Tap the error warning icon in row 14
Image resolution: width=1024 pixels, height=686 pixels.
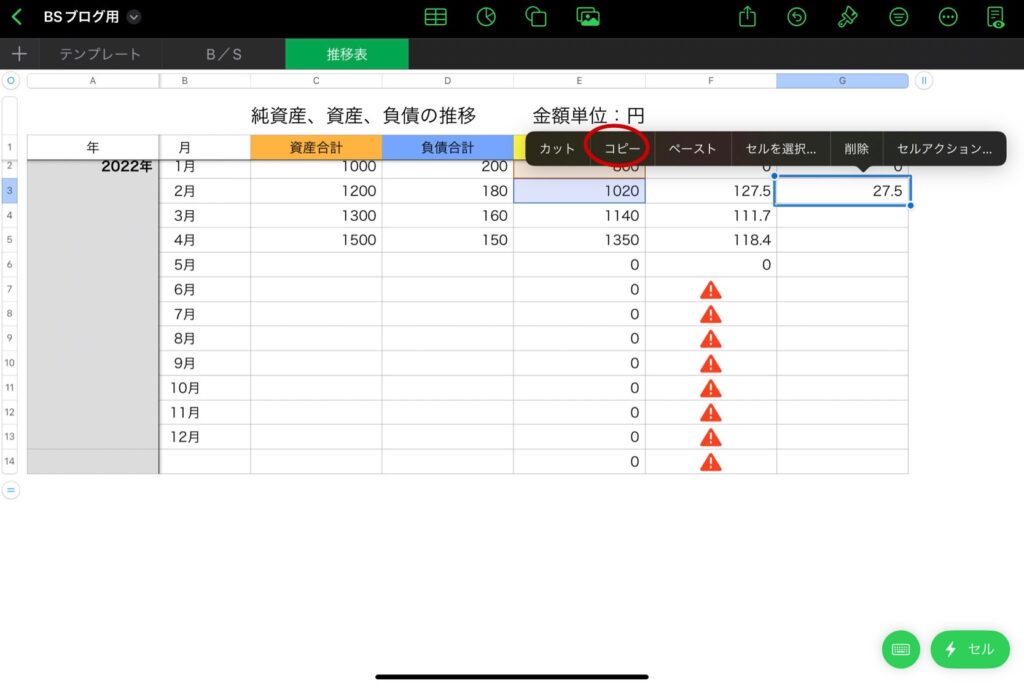(x=711, y=463)
